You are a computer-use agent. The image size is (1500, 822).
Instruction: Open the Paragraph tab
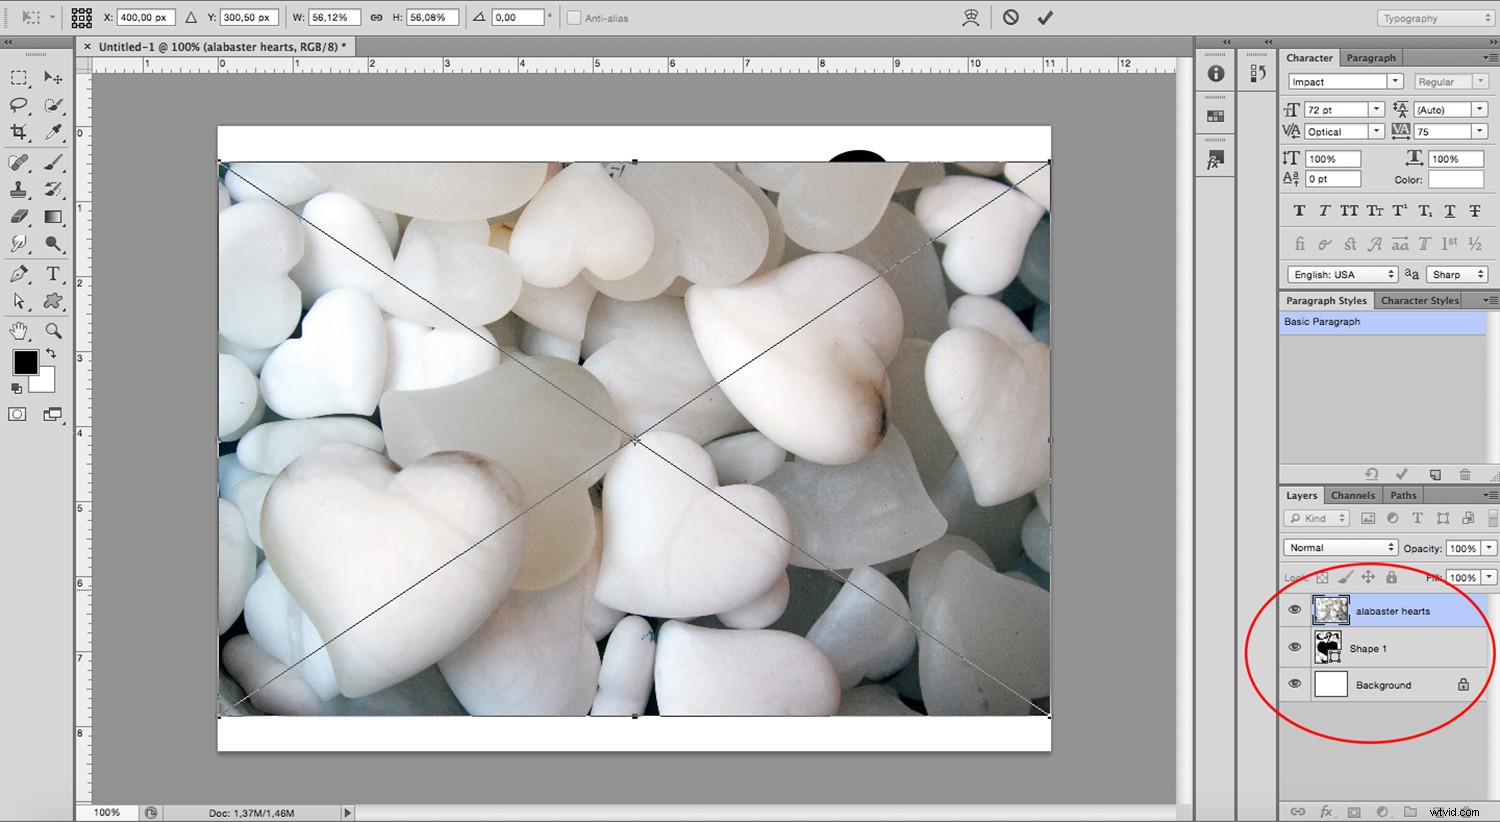(1371, 57)
